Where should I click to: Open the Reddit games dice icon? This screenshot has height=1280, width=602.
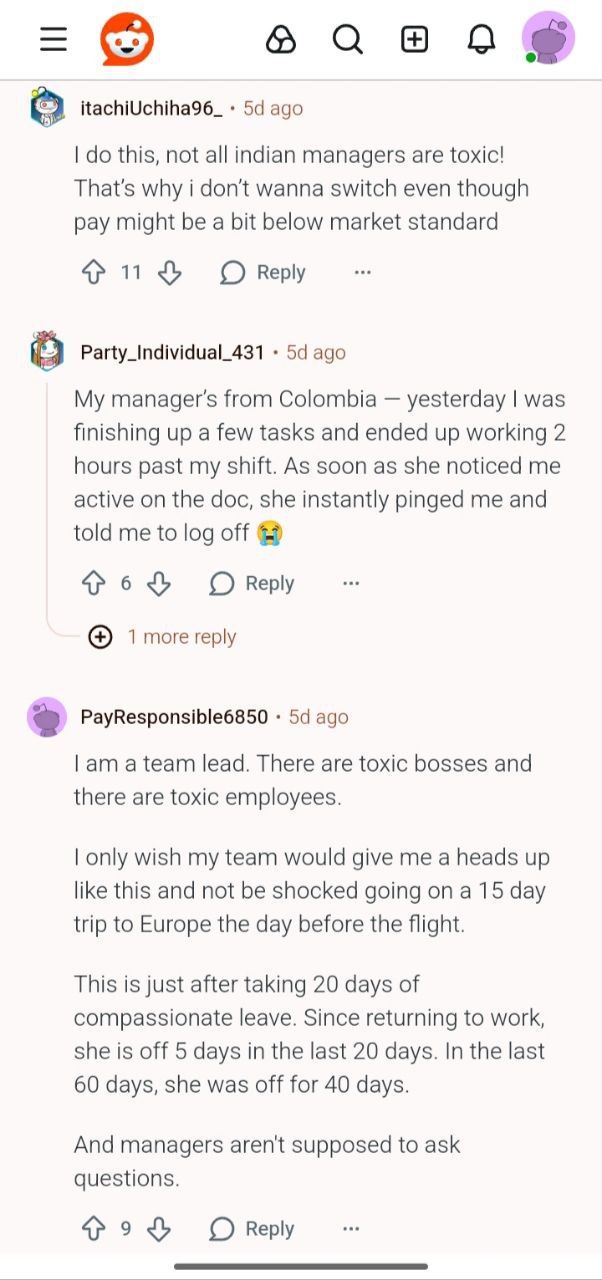(281, 38)
